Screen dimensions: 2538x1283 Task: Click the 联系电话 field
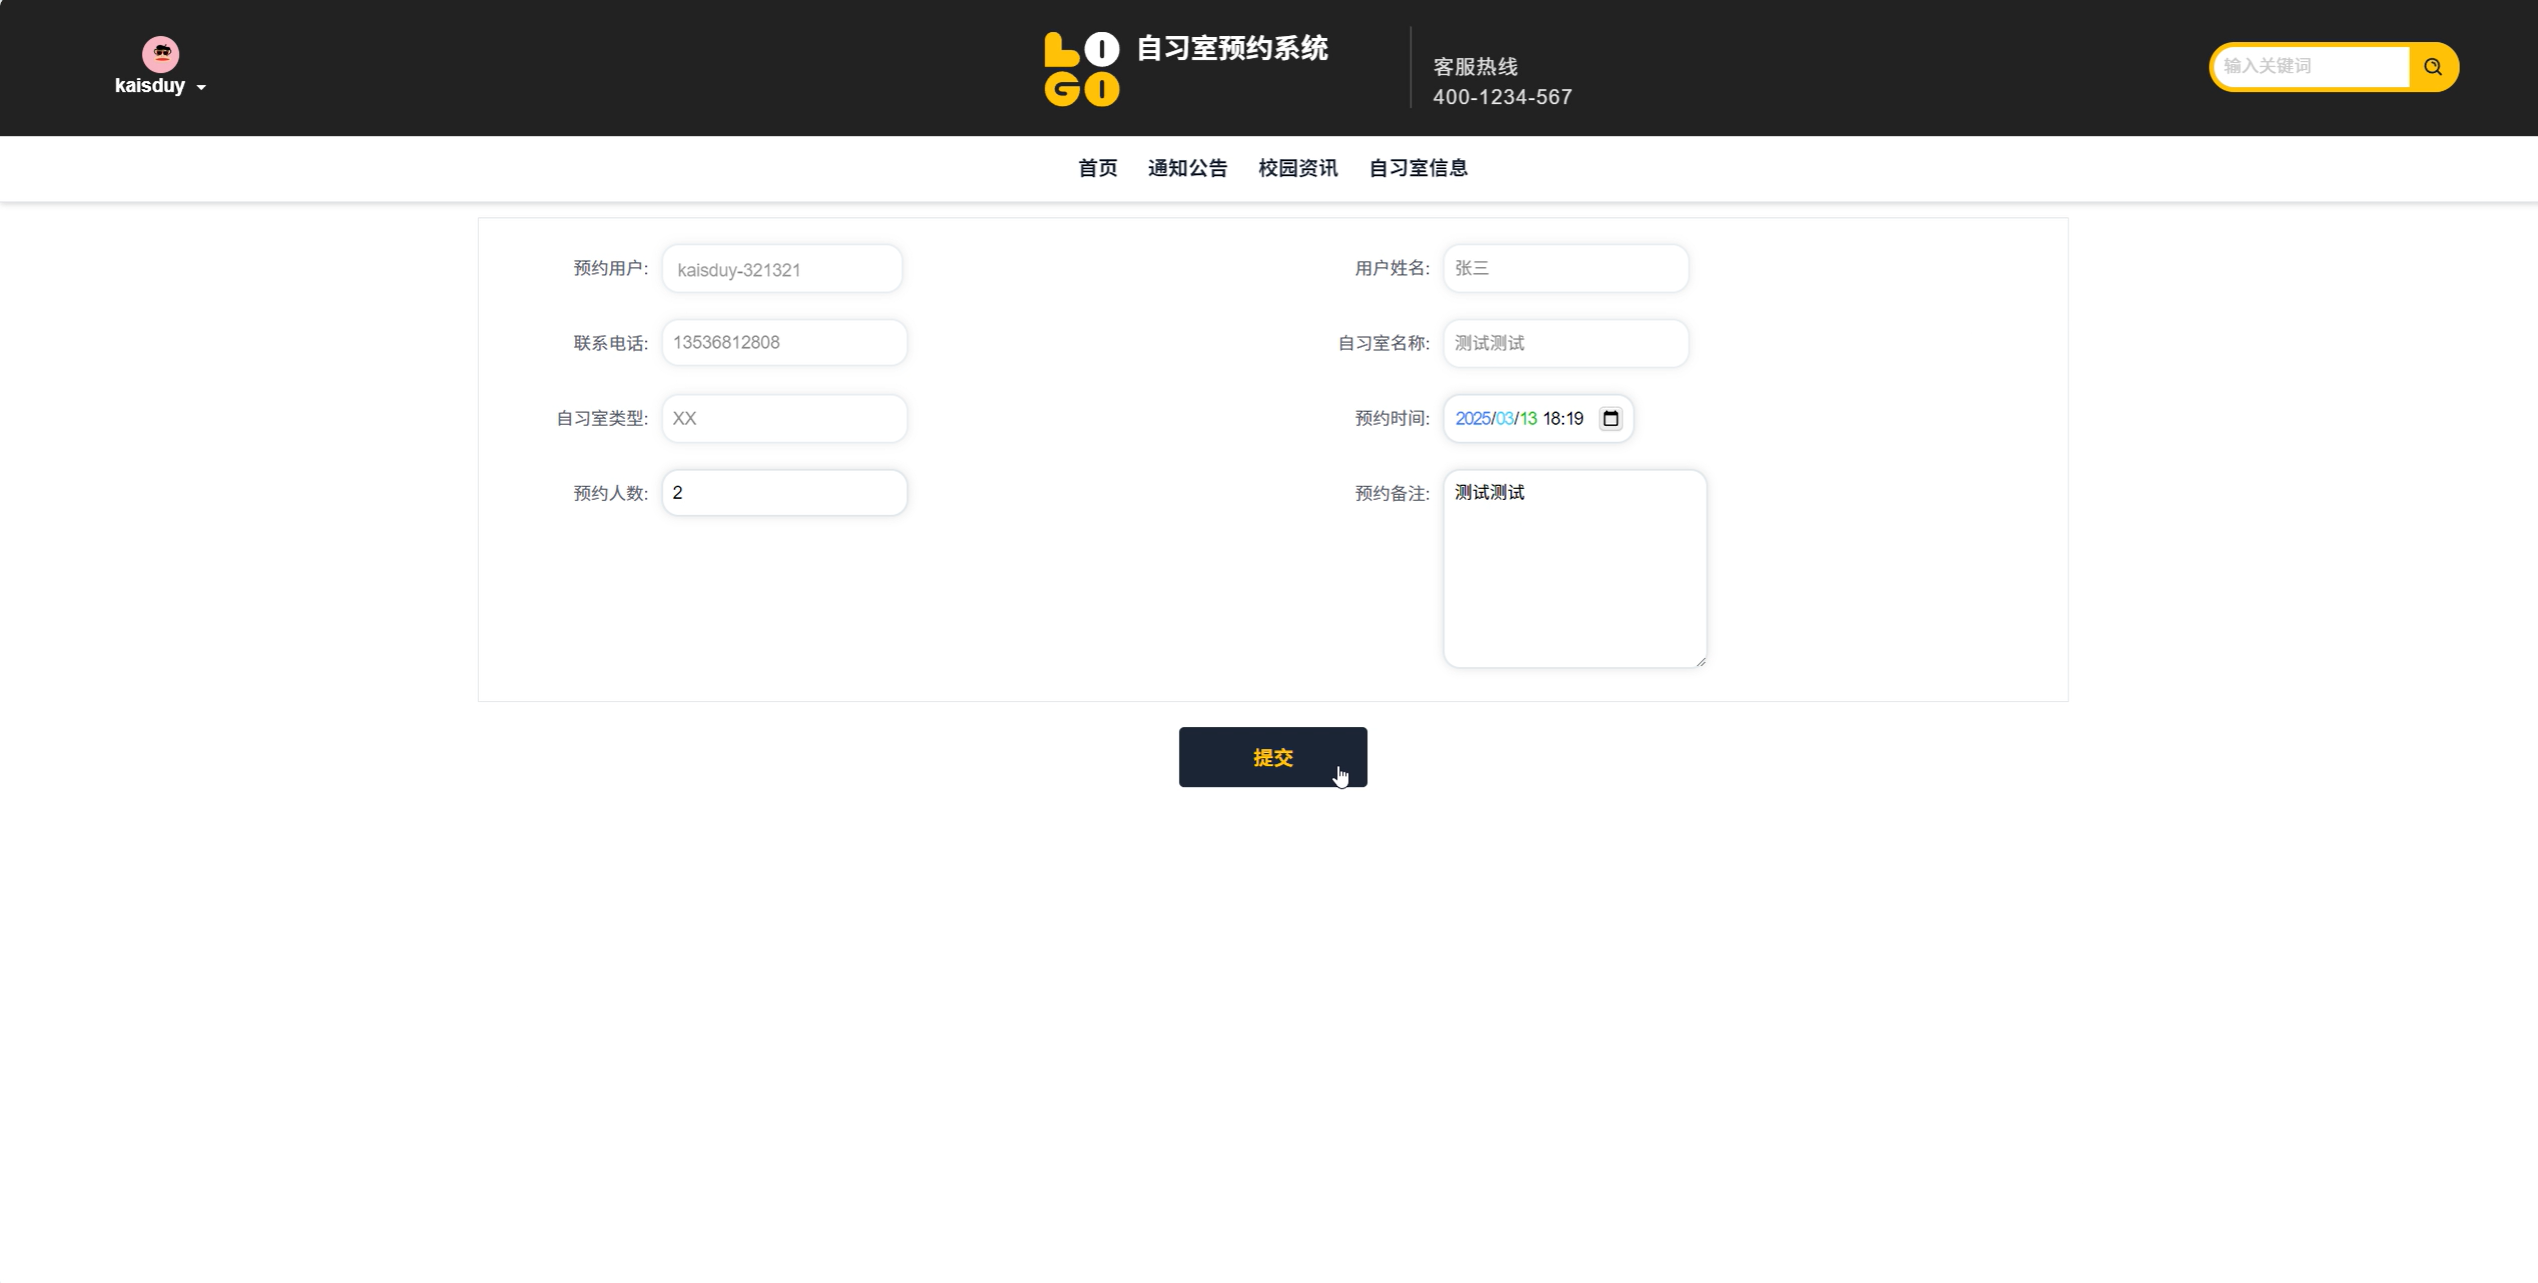click(784, 343)
